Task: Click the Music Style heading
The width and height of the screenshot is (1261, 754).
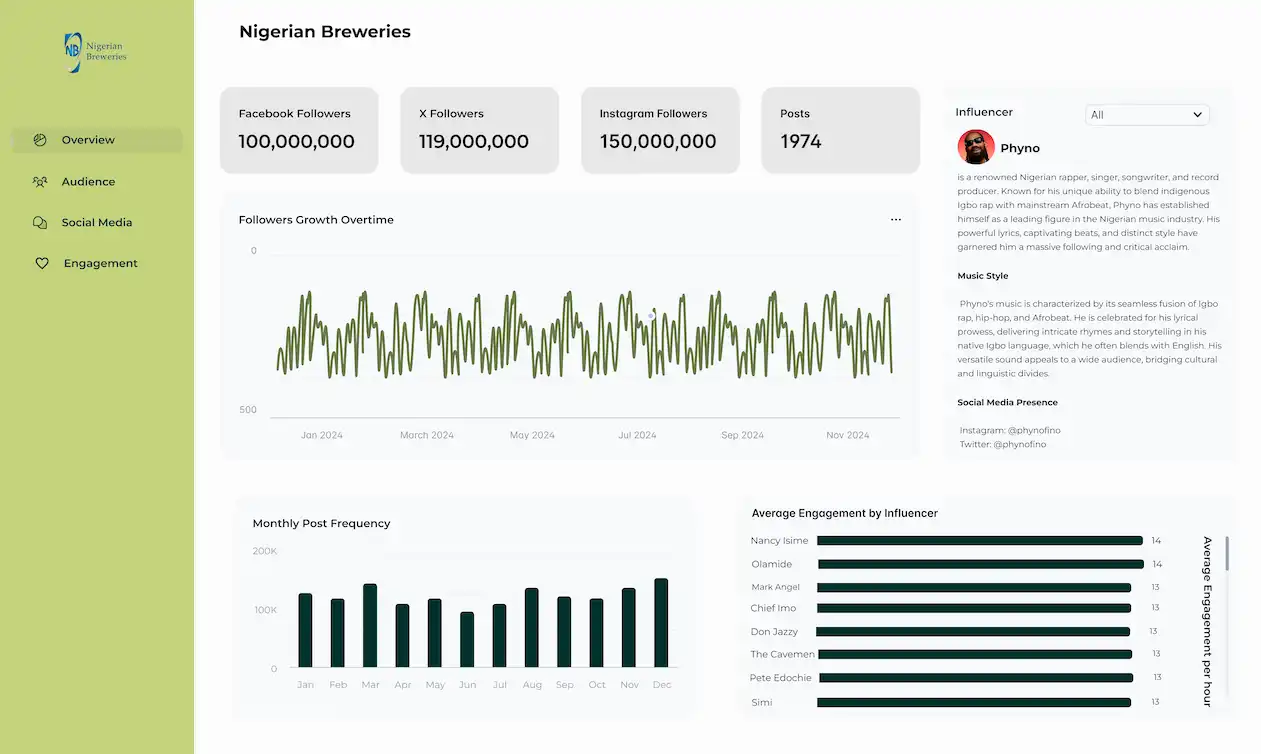Action: pyautogui.click(x=983, y=276)
